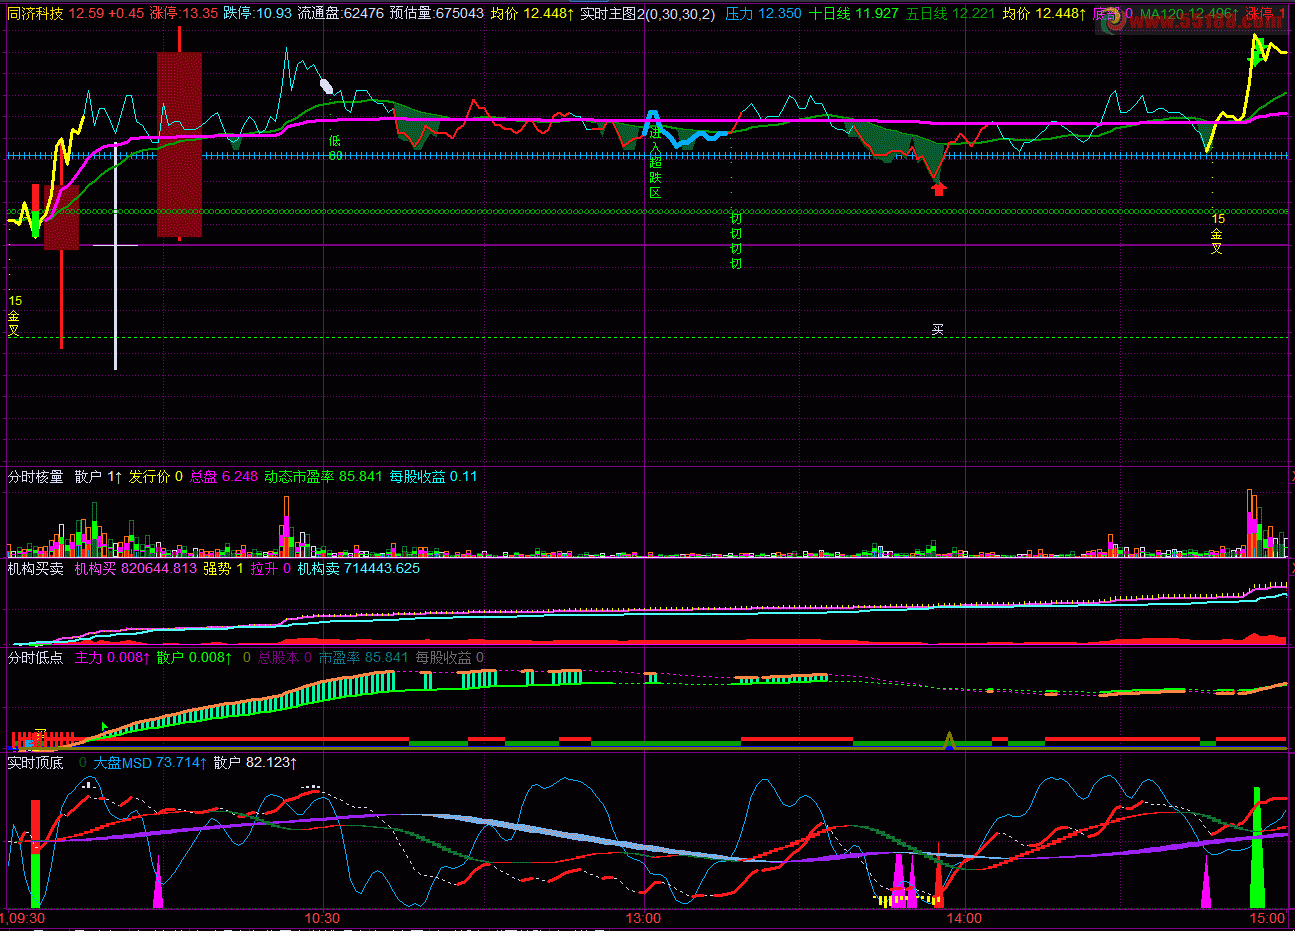Click the 13:00 time axis label
The image size is (1295, 931).
pyautogui.click(x=643, y=918)
